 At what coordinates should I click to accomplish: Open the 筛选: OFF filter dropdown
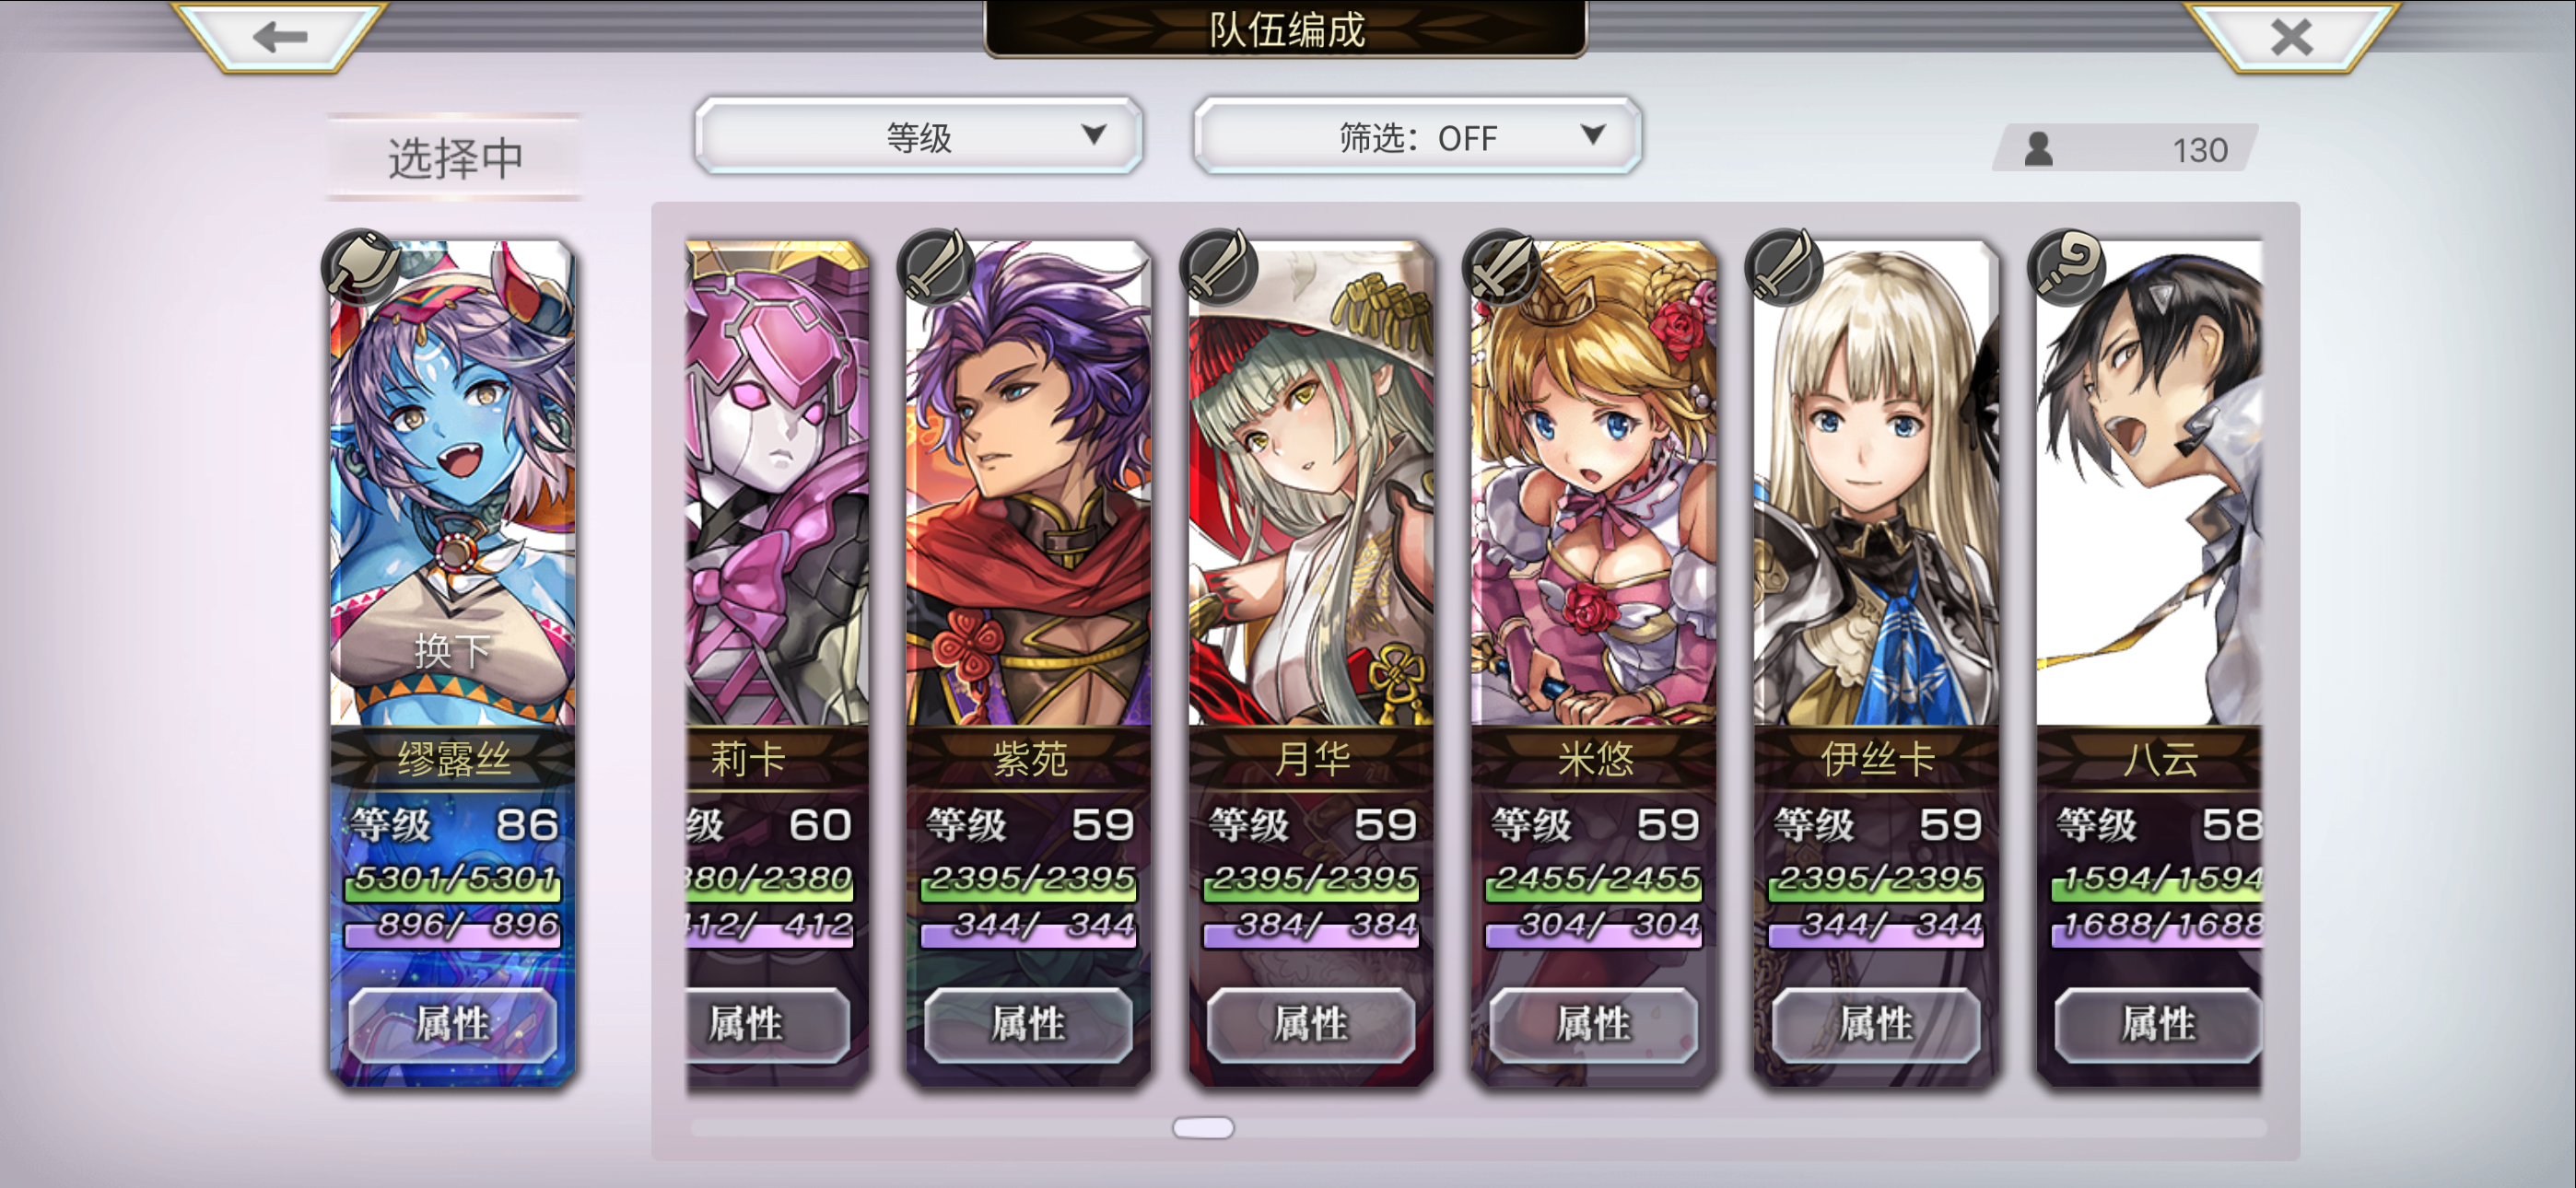[x=1417, y=136]
